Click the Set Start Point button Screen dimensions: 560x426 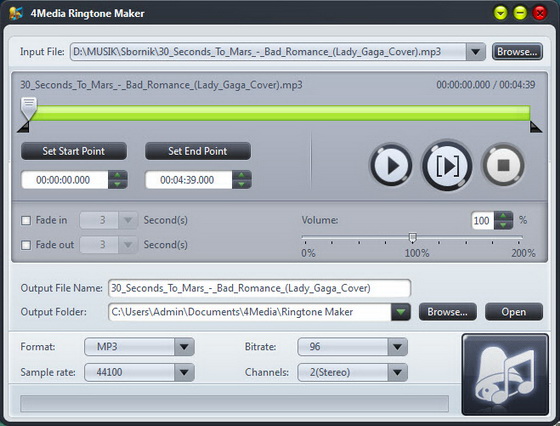tap(74, 151)
